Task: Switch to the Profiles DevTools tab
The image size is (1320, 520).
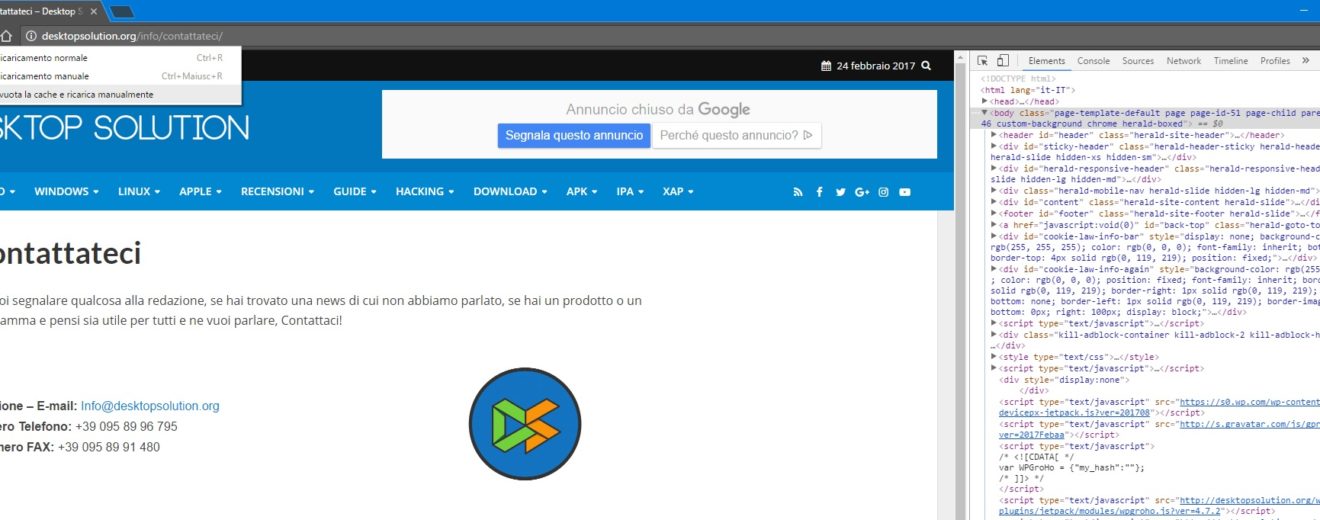Action: point(1275,61)
